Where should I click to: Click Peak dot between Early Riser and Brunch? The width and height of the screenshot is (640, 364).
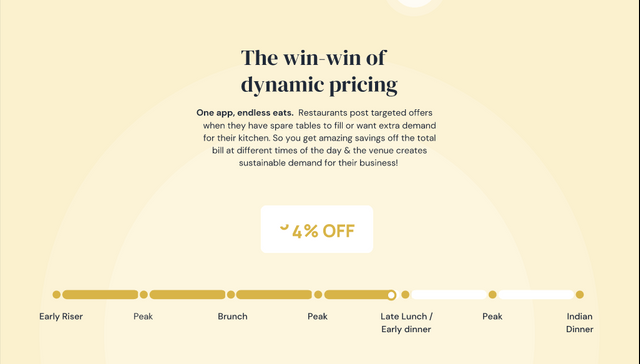click(x=144, y=295)
